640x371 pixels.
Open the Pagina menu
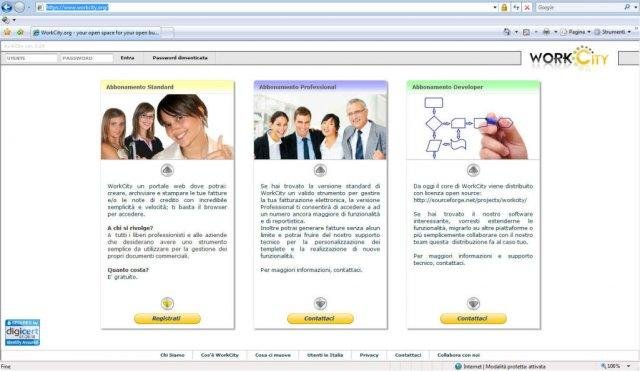click(576, 32)
